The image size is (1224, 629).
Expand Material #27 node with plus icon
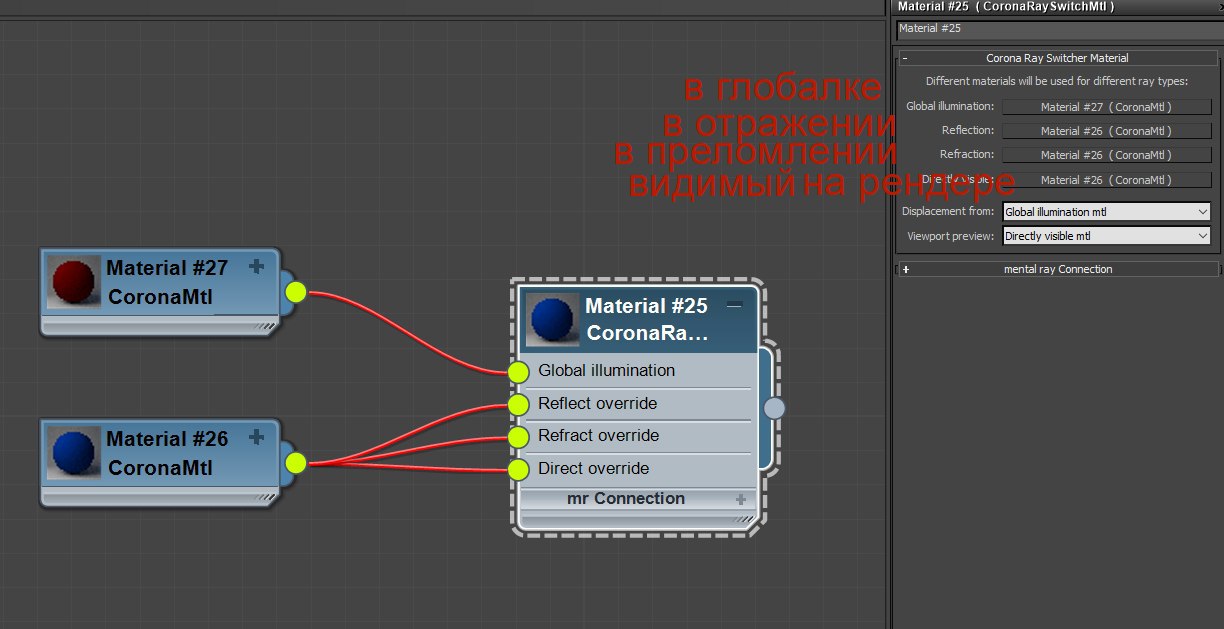(x=256, y=266)
